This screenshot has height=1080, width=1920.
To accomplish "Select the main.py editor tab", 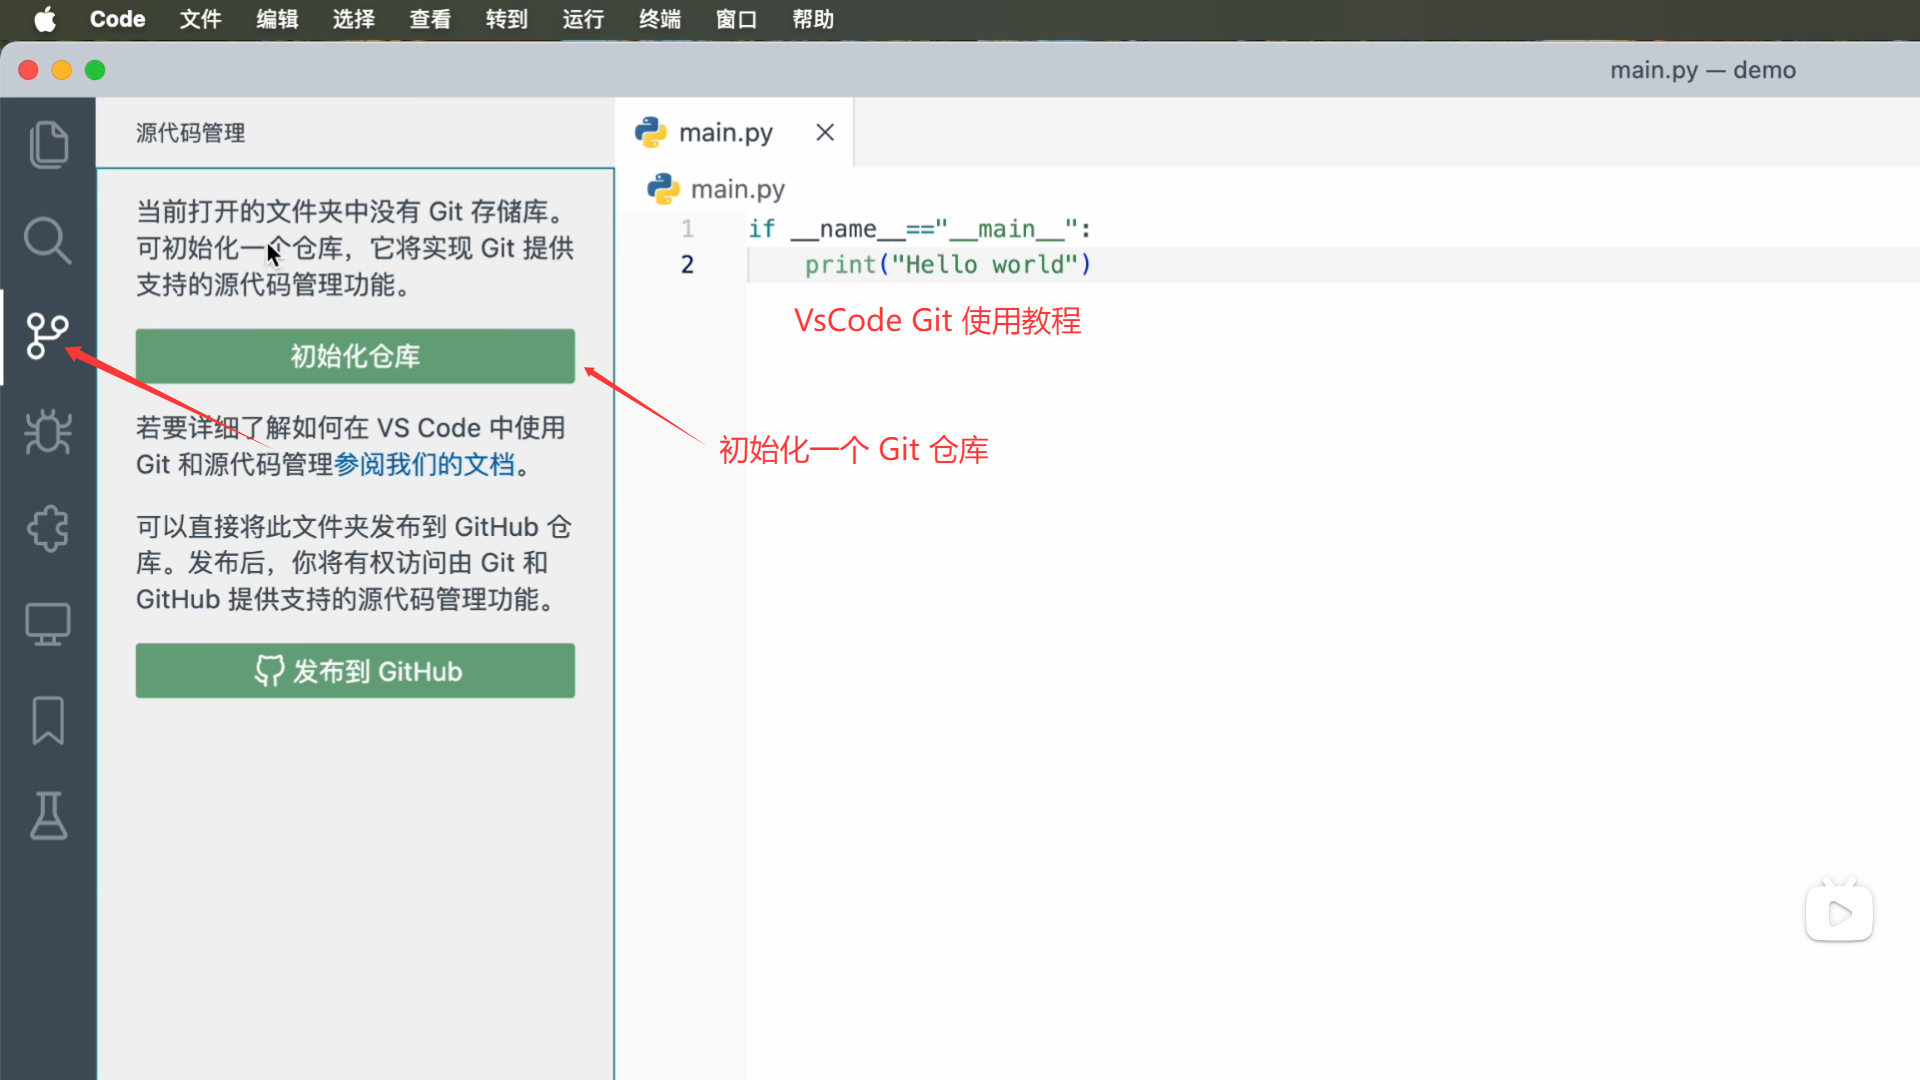I will 725,133.
